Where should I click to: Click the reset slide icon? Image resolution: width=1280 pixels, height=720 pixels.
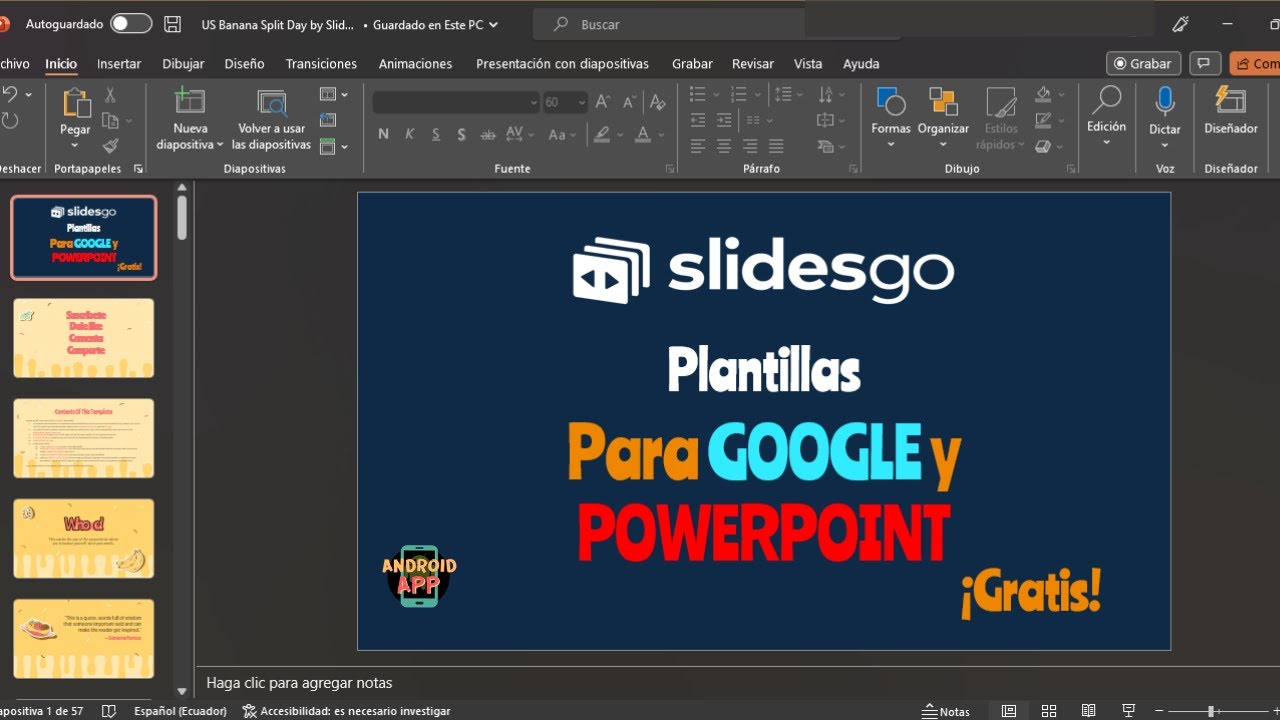[328, 120]
